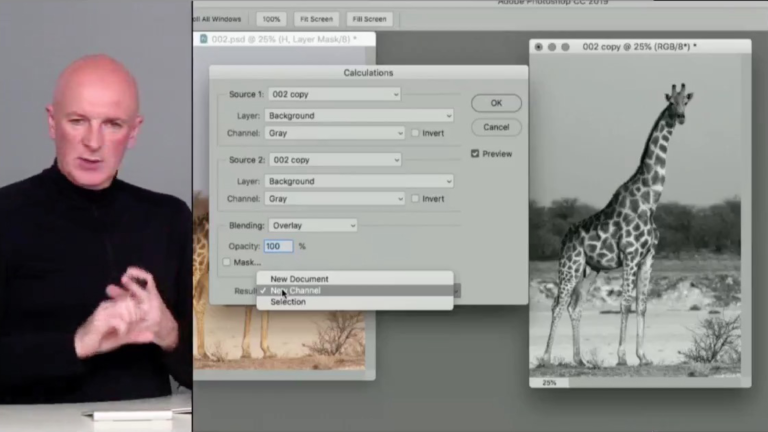Click the Fill Screen button
Viewport: 768px width, 432px height.
pyautogui.click(x=368, y=19)
